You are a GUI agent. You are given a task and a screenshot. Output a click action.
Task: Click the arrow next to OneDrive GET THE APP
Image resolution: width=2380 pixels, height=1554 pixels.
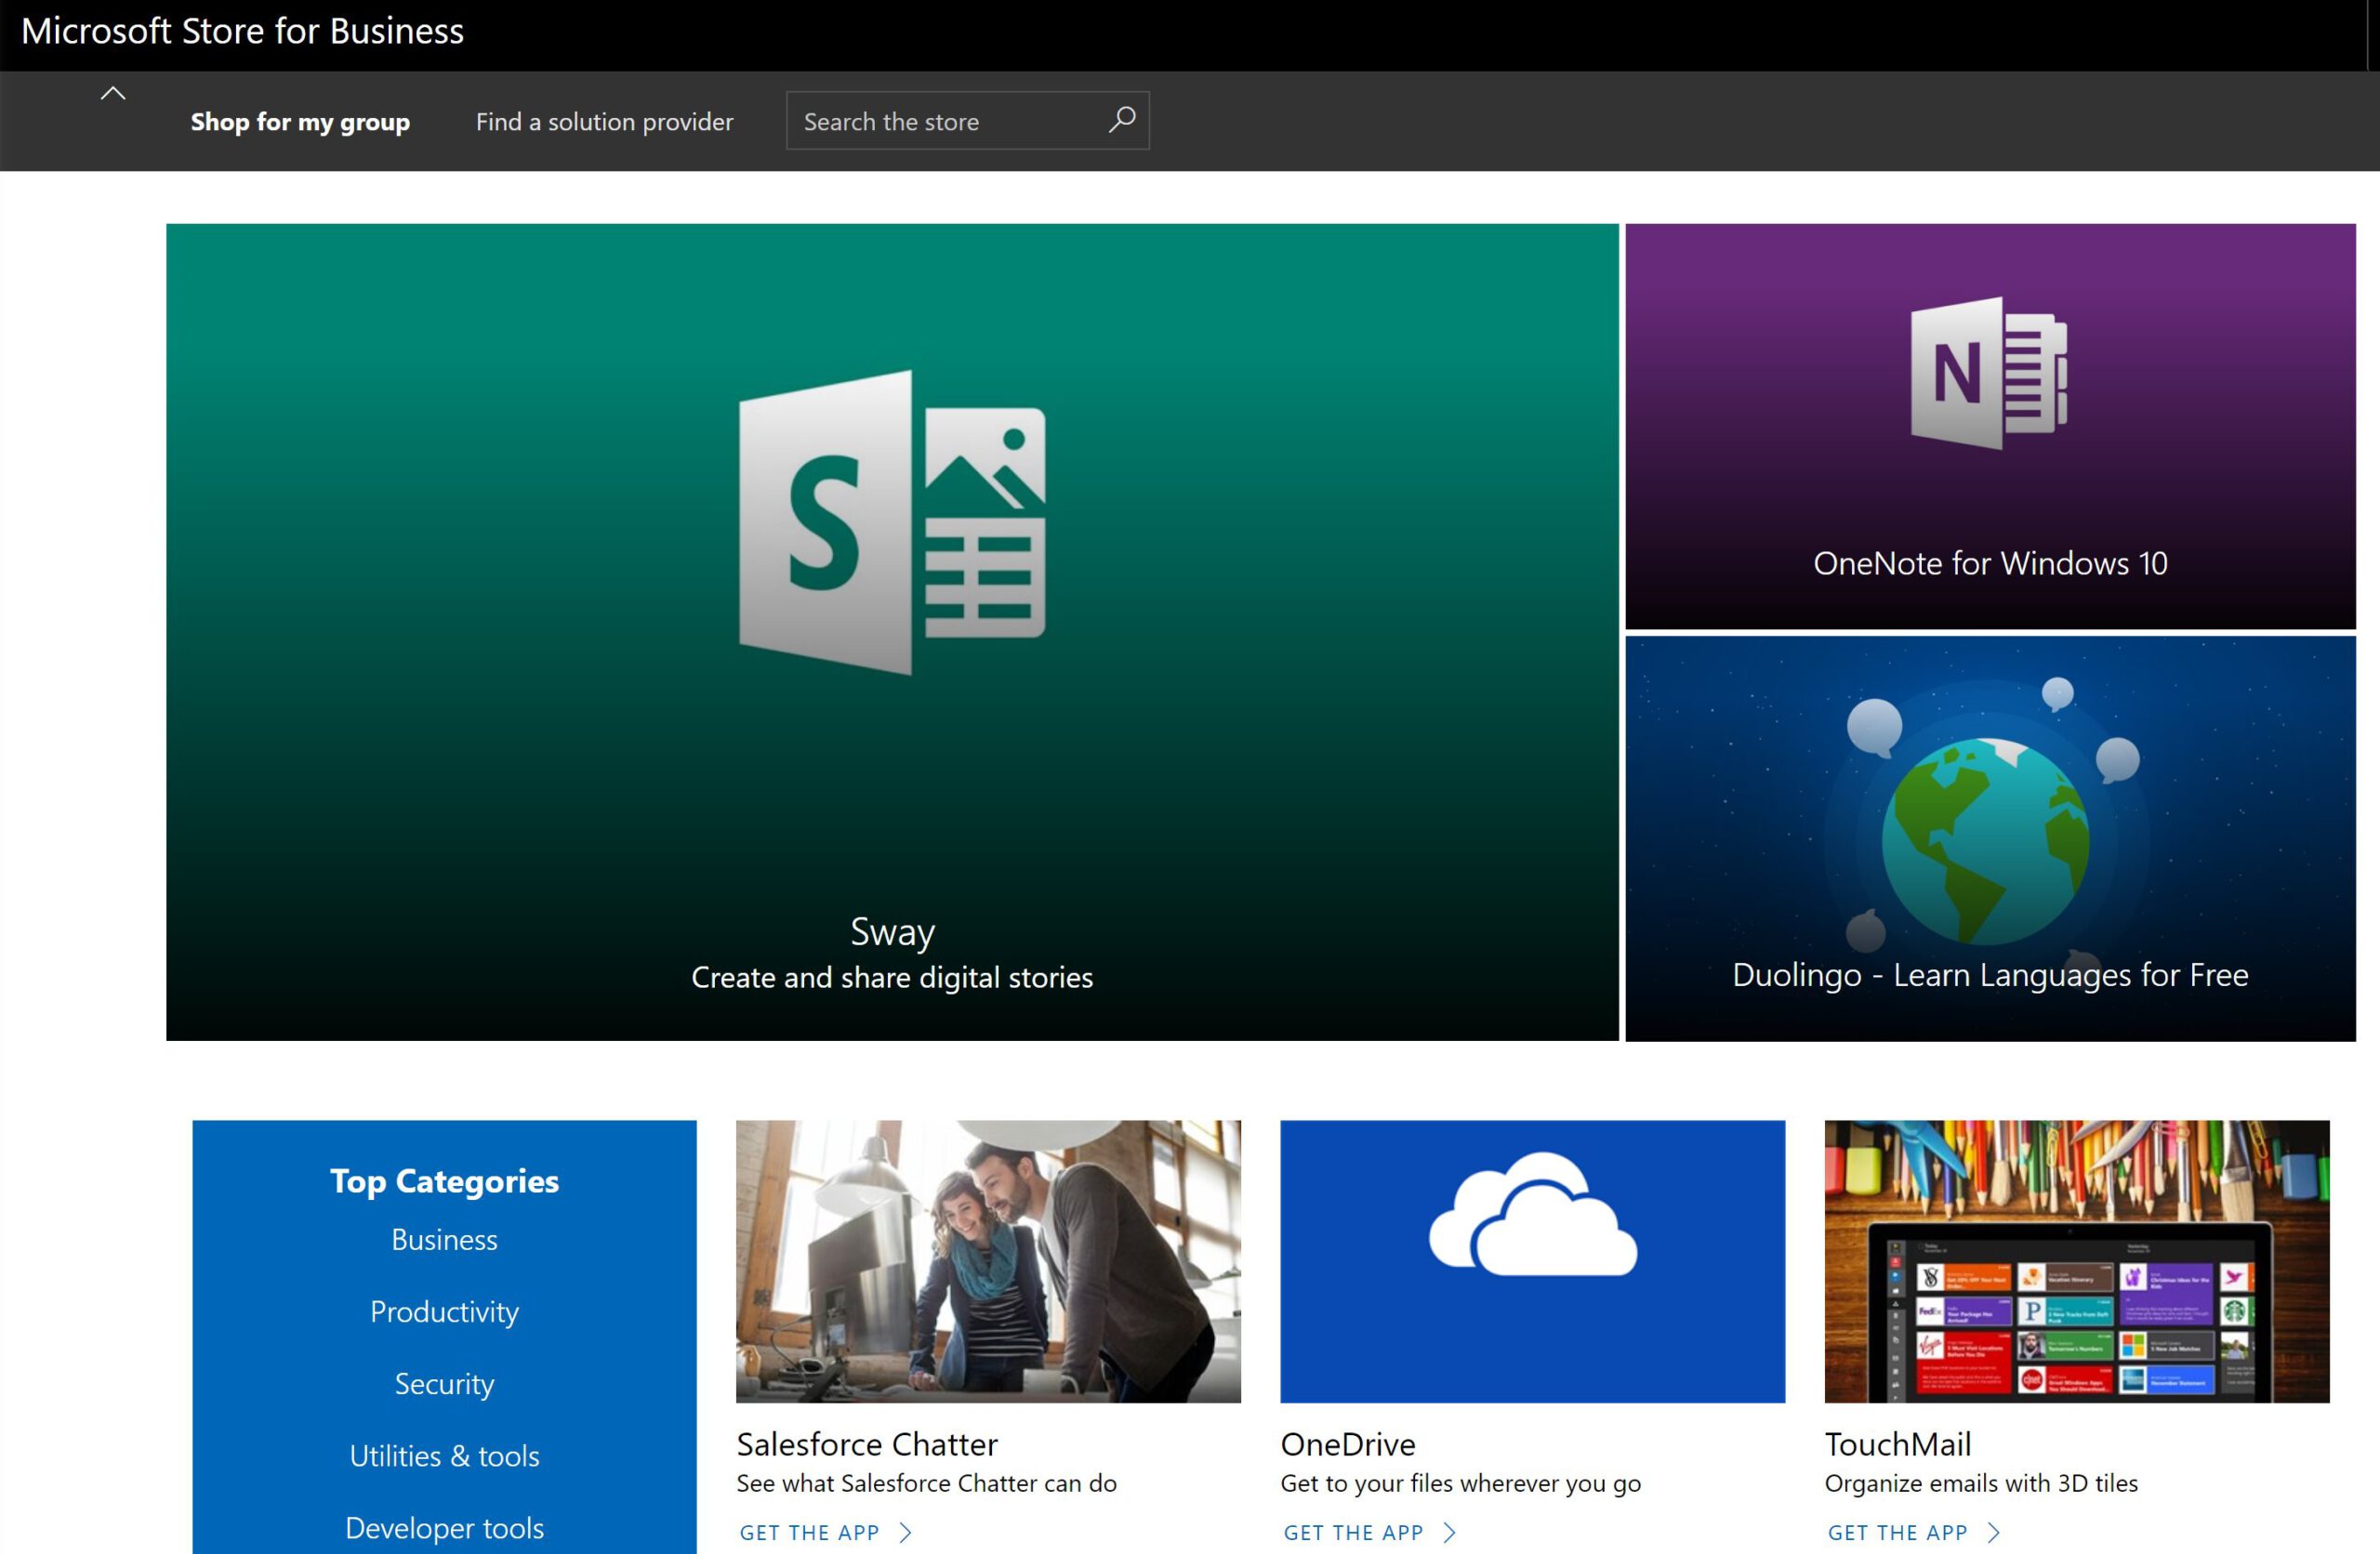(x=1449, y=1533)
